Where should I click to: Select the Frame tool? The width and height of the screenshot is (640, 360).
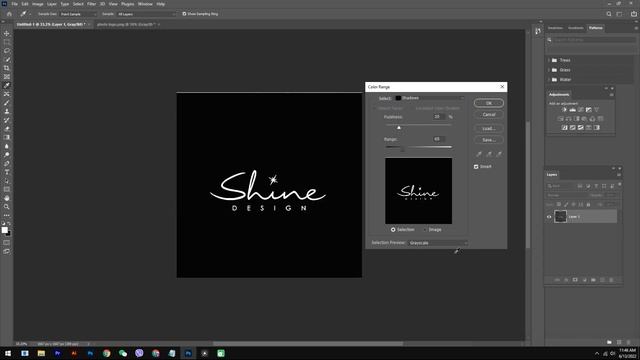(7, 77)
